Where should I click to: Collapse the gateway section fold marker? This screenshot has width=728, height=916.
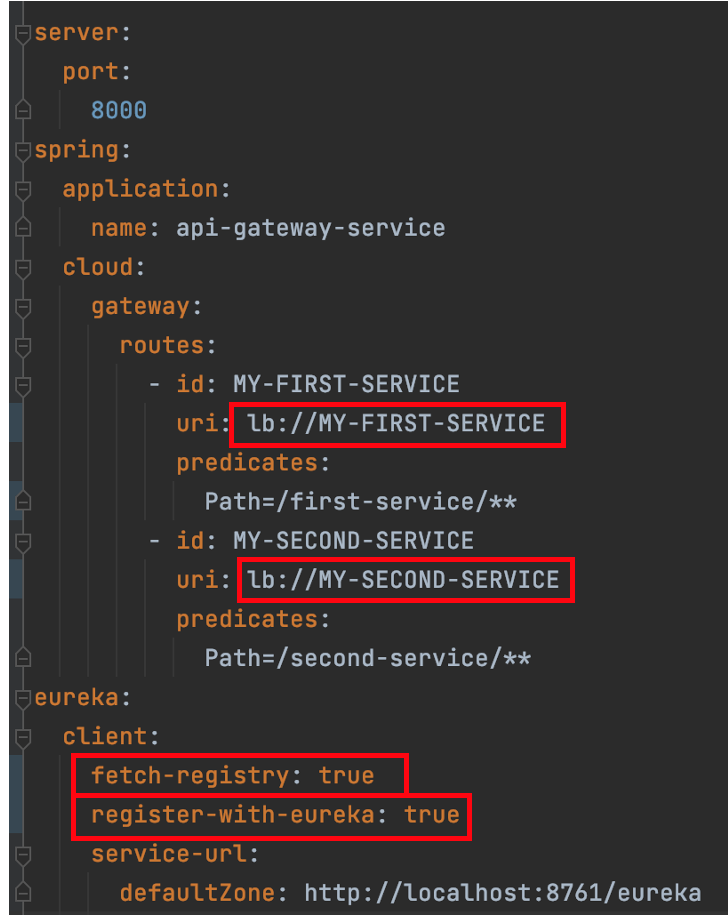coord(23,308)
